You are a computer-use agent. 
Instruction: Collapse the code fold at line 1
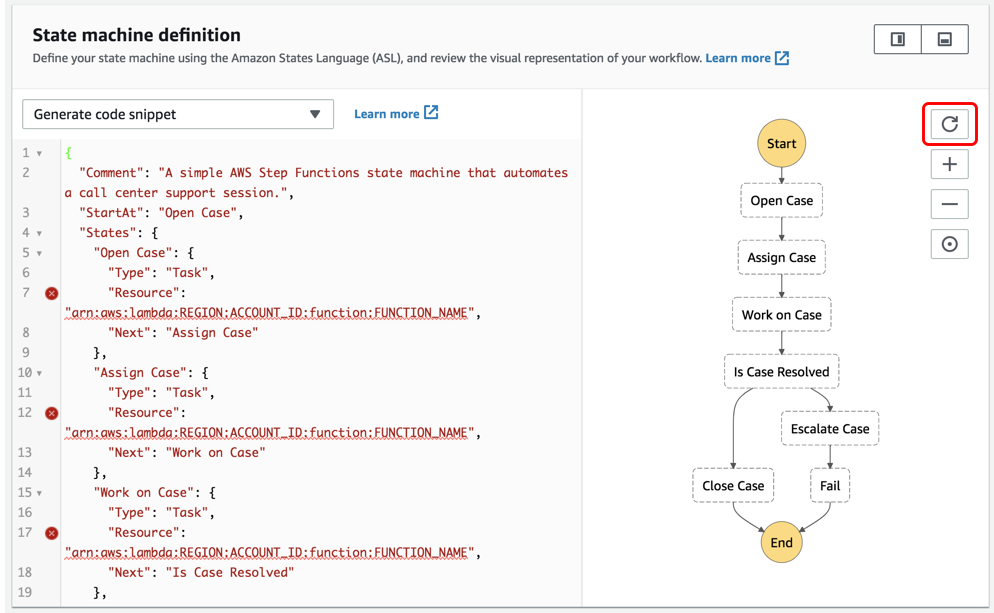point(39,154)
